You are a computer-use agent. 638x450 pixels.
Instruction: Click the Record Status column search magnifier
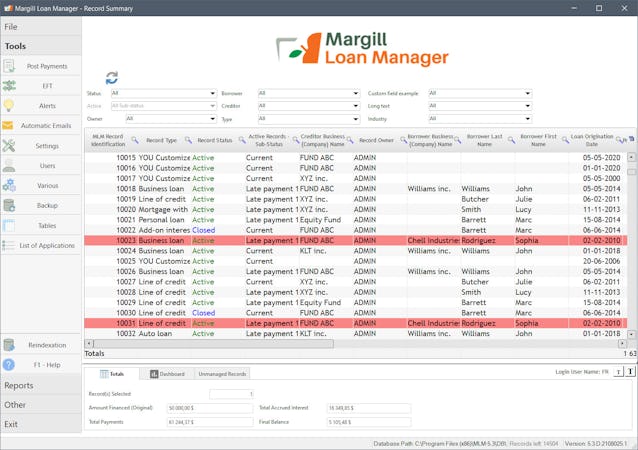[x=242, y=140]
